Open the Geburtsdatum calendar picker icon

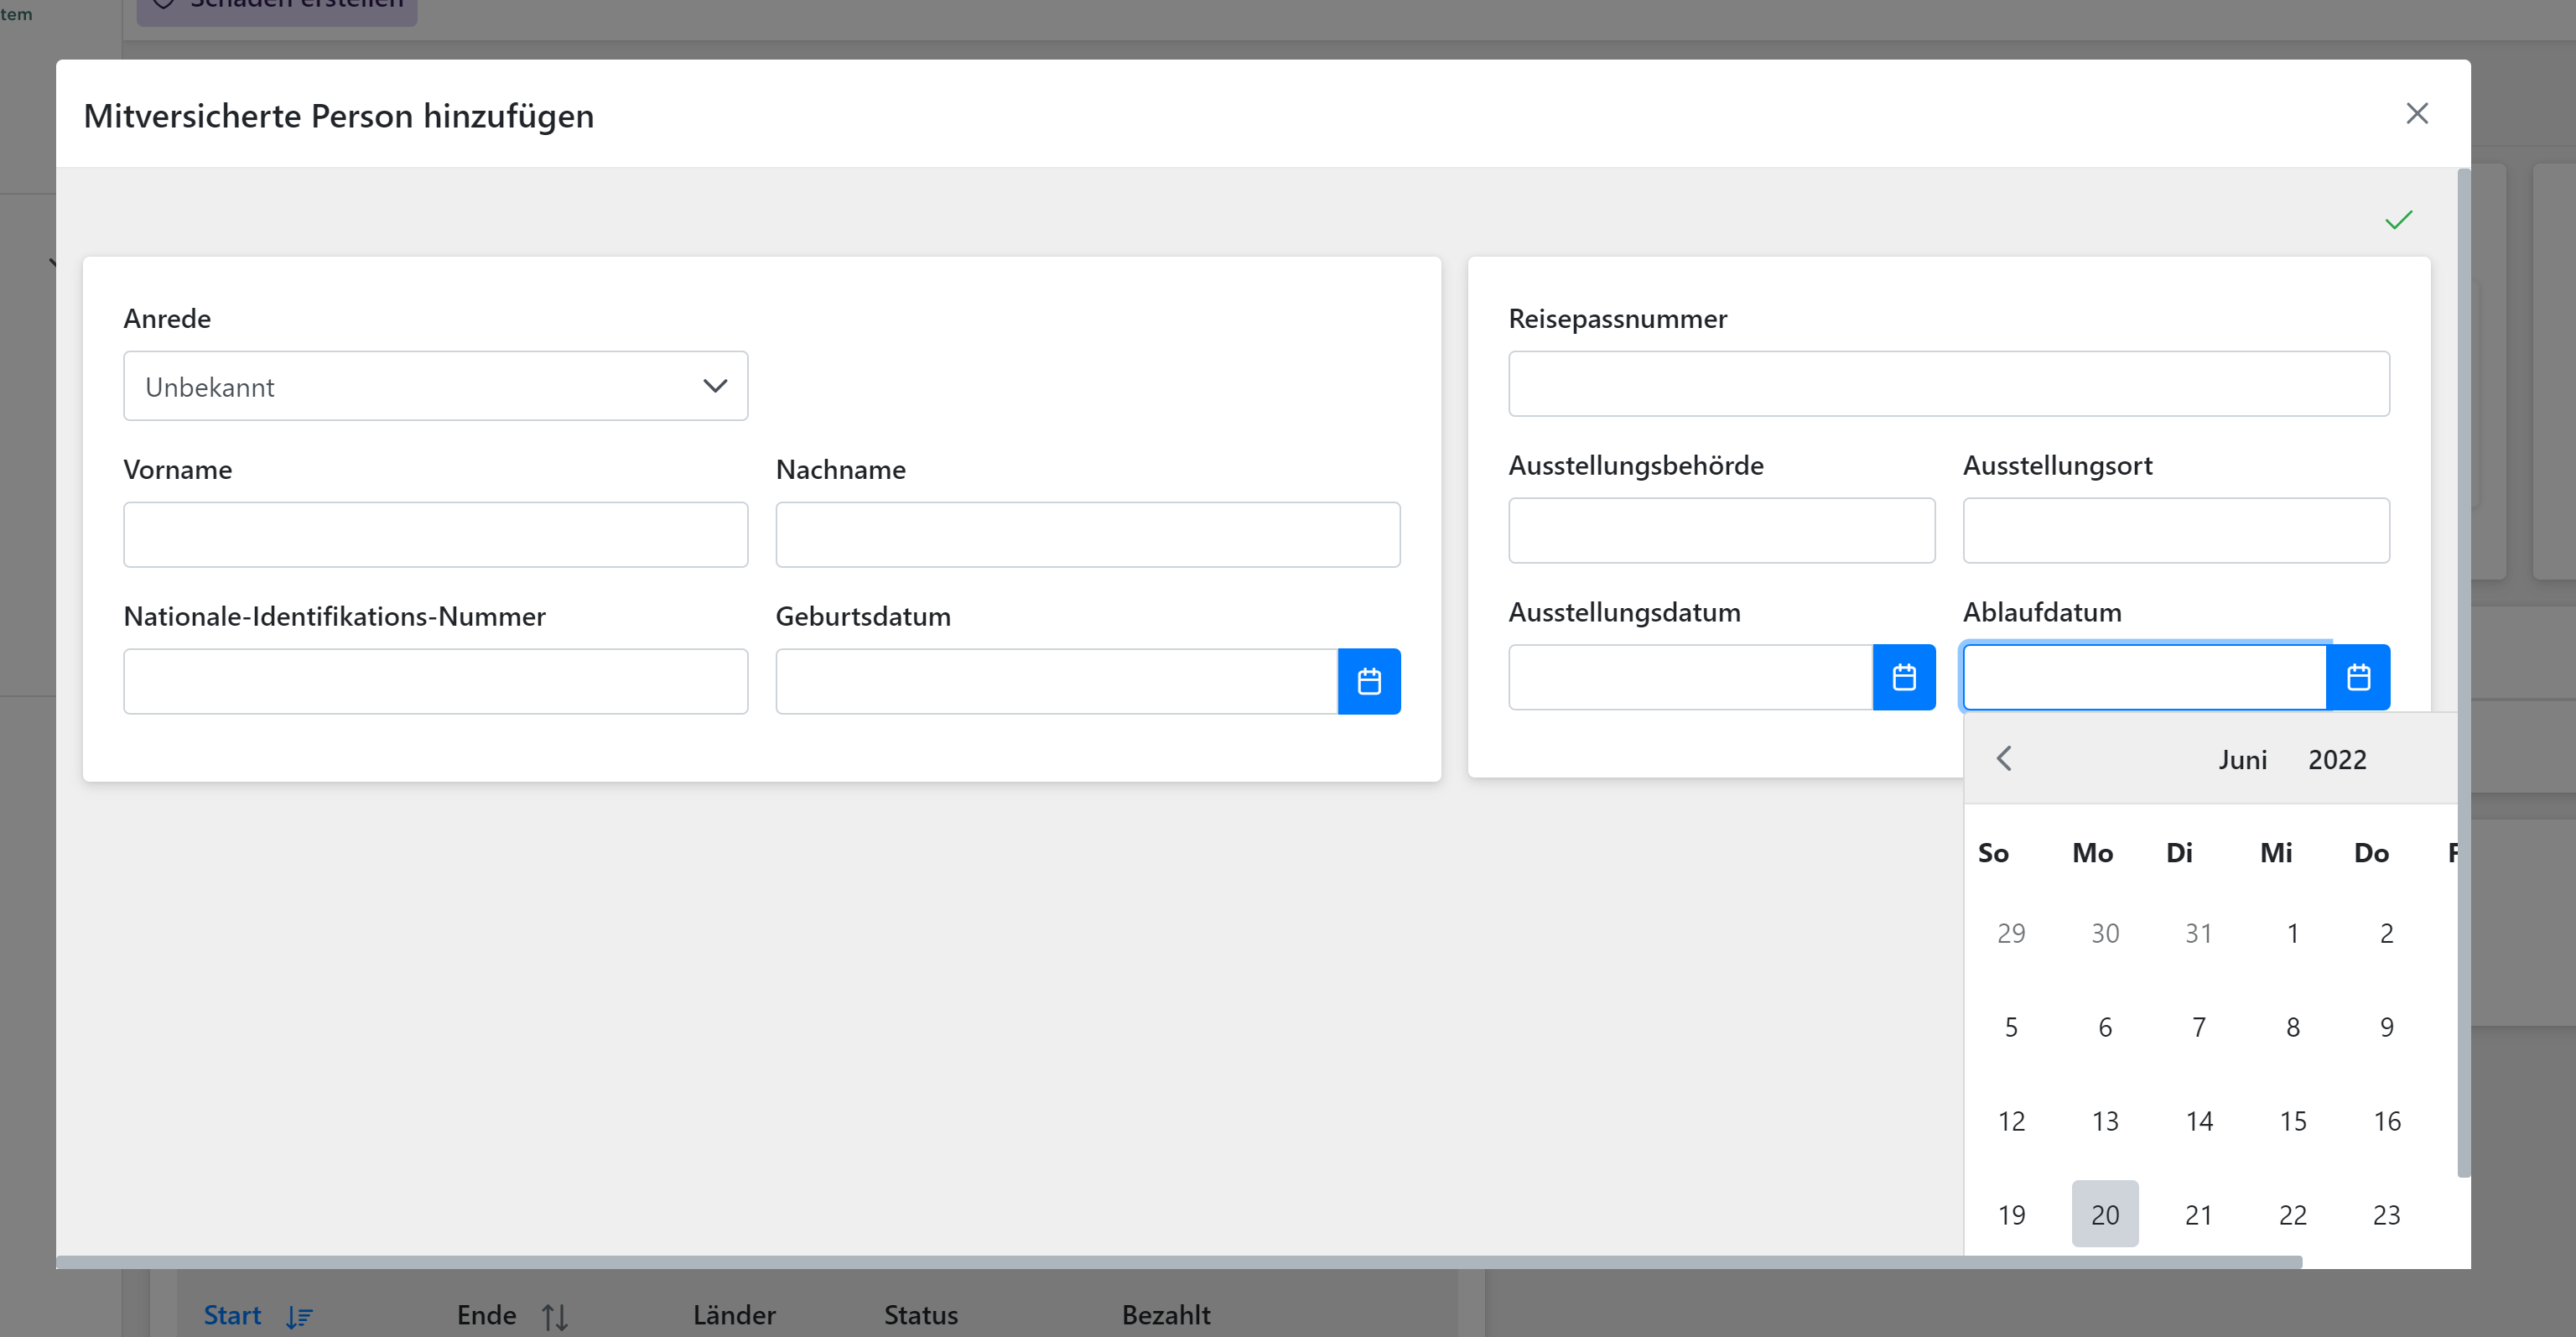pos(1370,681)
